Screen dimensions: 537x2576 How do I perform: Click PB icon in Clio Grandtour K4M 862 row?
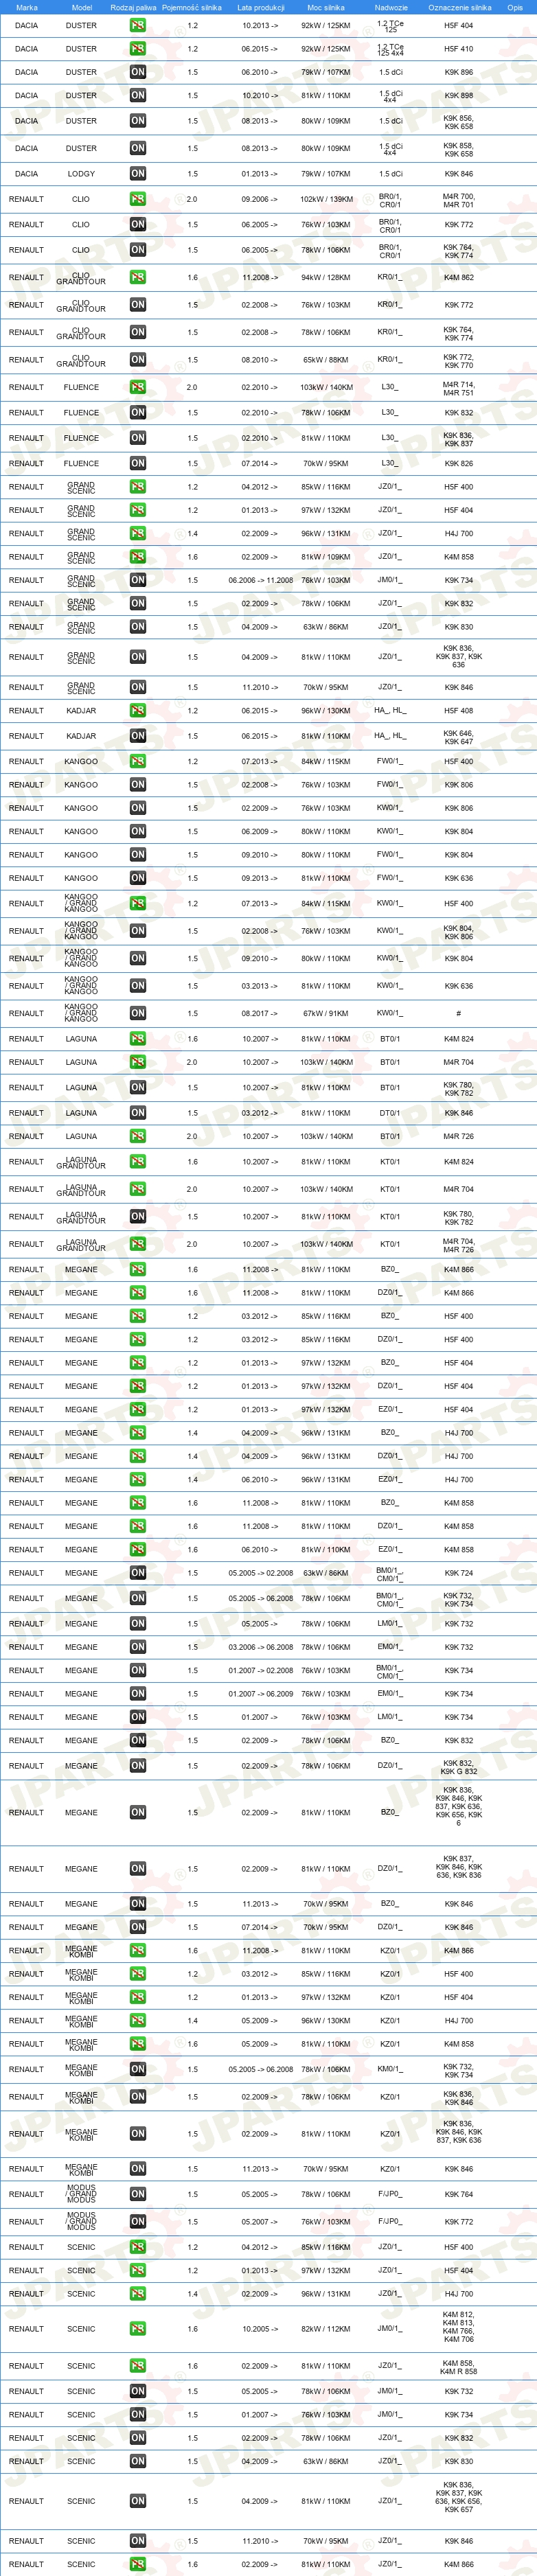[x=138, y=277]
